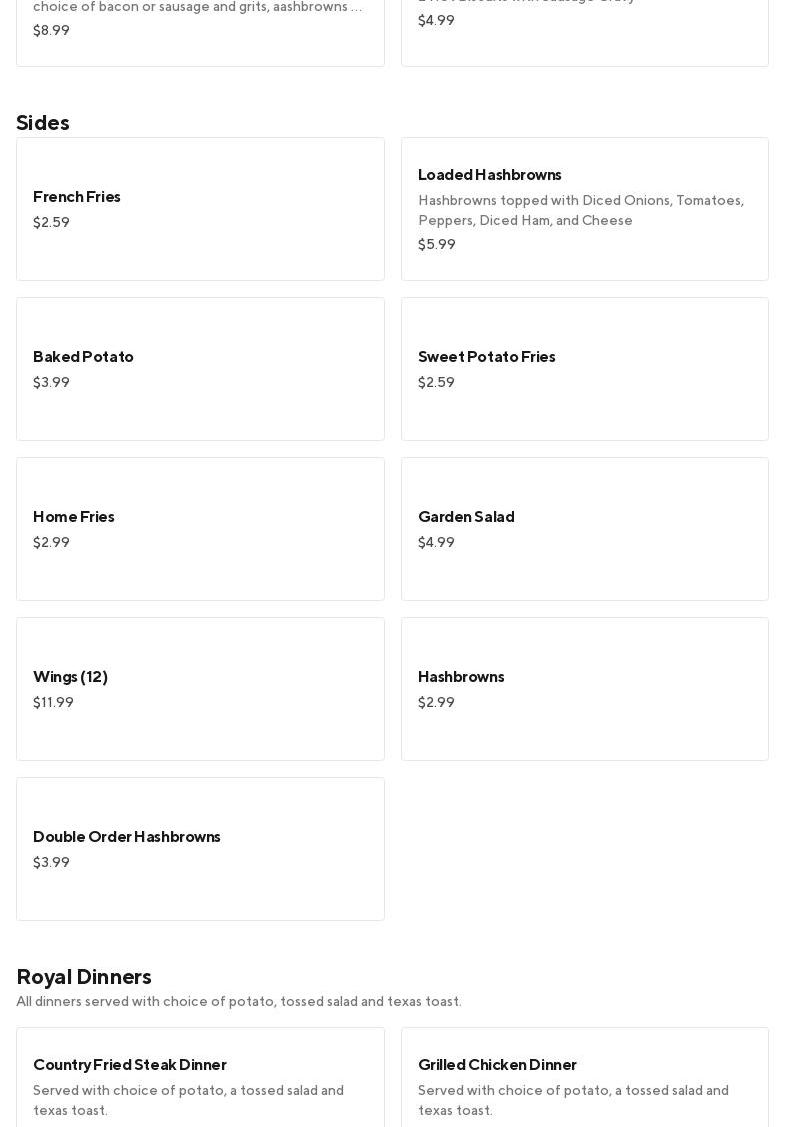The height and width of the screenshot is (1127, 785).
Task: Click the Country Fried Steak Dinner description text
Action: (x=188, y=1100)
